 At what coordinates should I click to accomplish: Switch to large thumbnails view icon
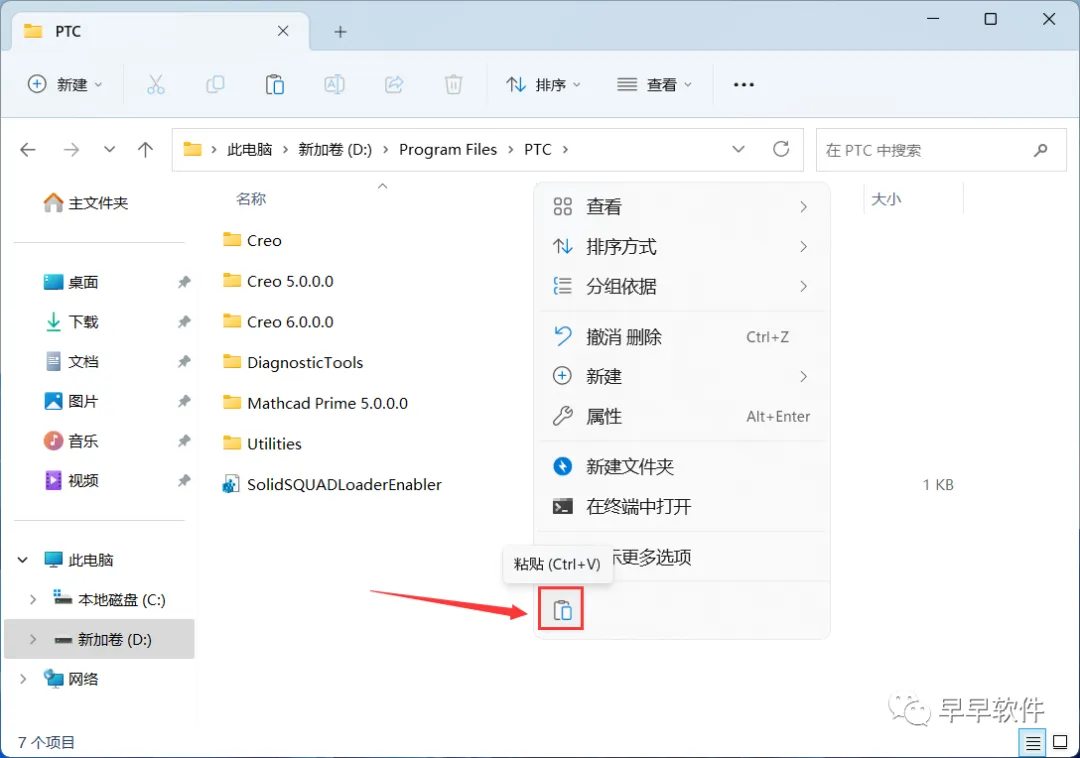click(1060, 742)
